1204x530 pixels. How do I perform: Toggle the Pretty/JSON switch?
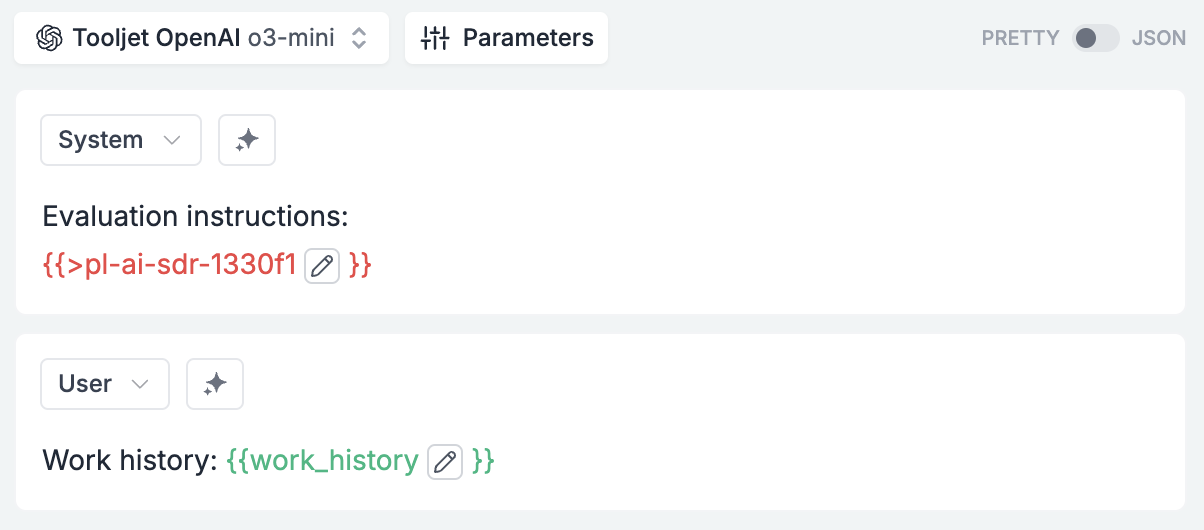[x=1095, y=38]
